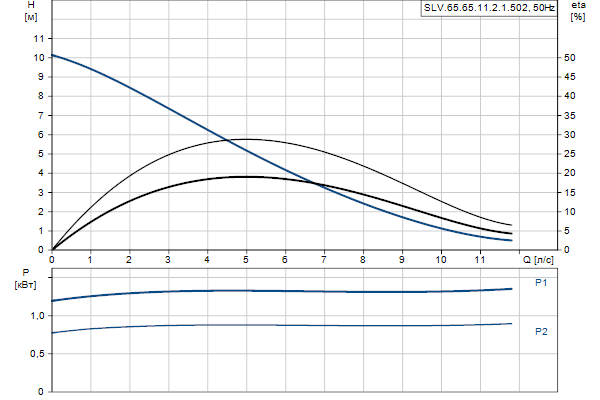This screenshot has height=400, width=600.
Task: Click the 1,0 tick on power axis
Action: pos(36,316)
